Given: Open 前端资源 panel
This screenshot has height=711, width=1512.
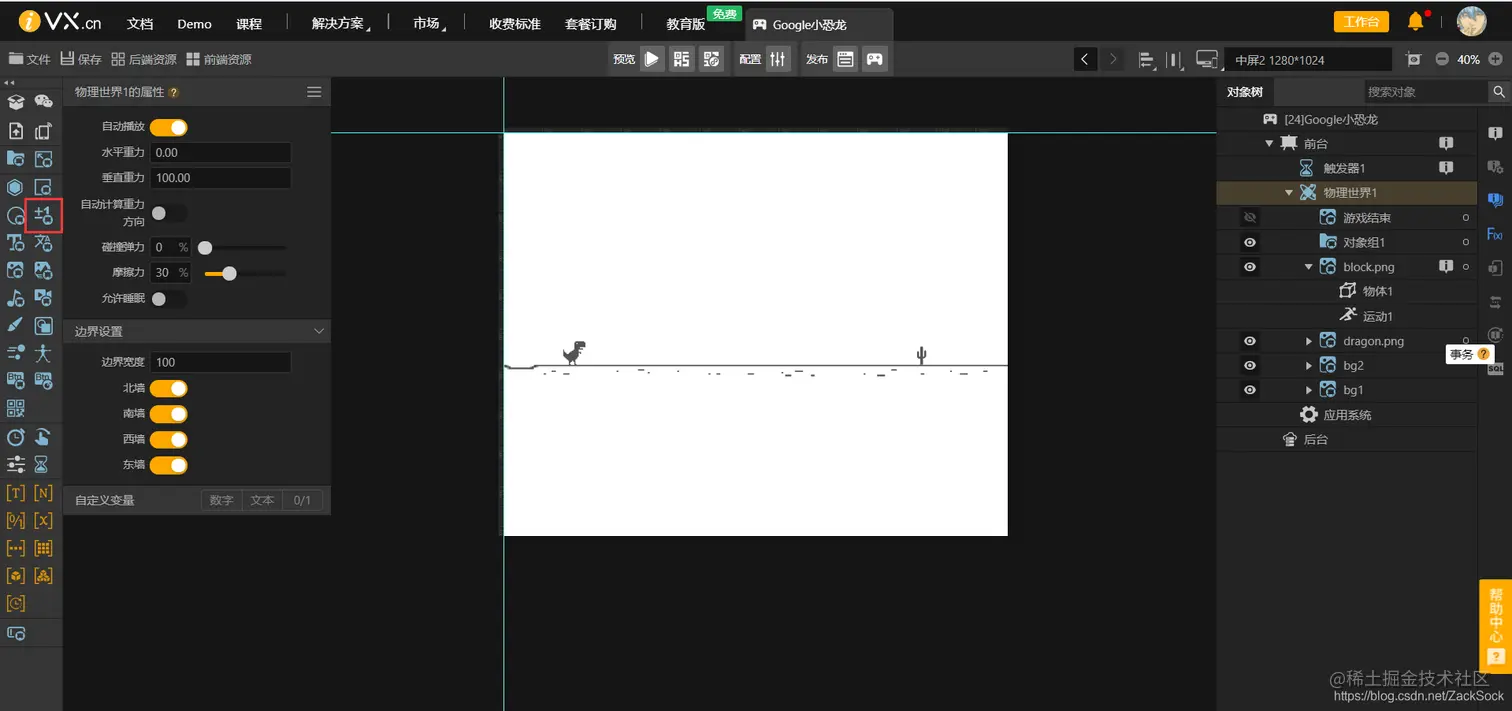Looking at the screenshot, I should click(219, 59).
